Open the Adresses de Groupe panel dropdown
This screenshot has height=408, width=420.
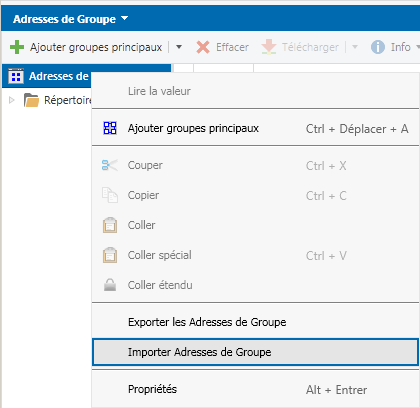pyautogui.click(x=125, y=18)
